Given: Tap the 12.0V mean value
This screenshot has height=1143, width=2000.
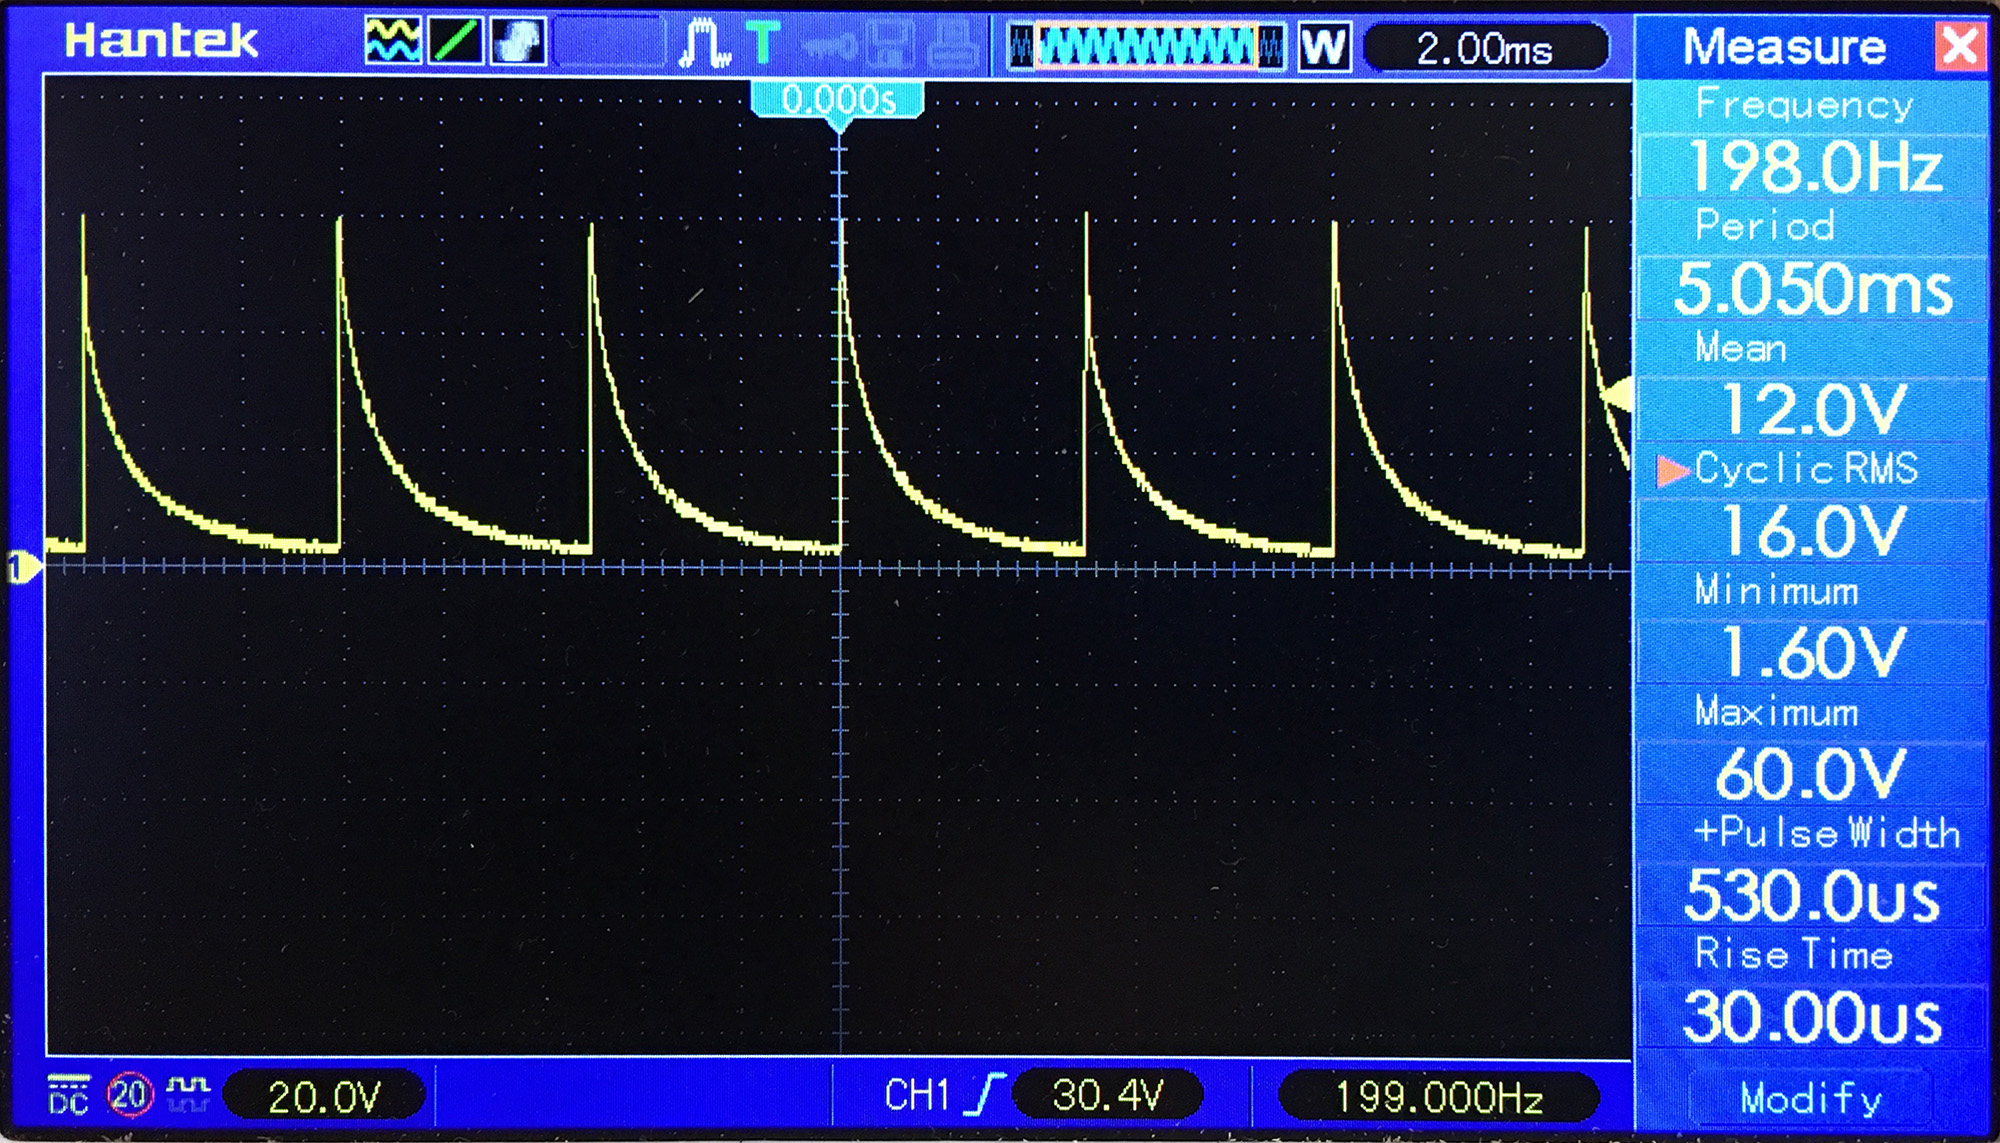Looking at the screenshot, I should tap(1811, 409).
